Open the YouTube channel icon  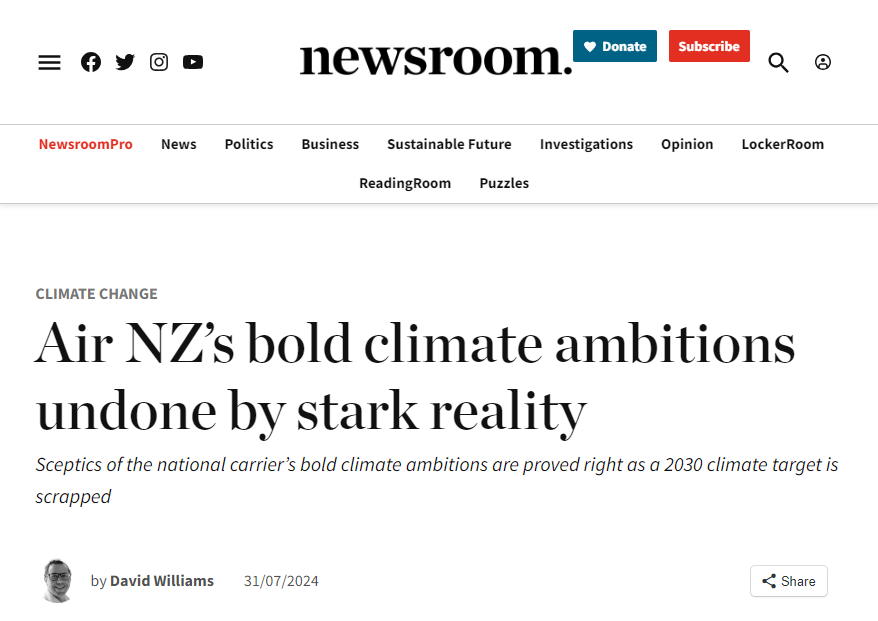(193, 62)
